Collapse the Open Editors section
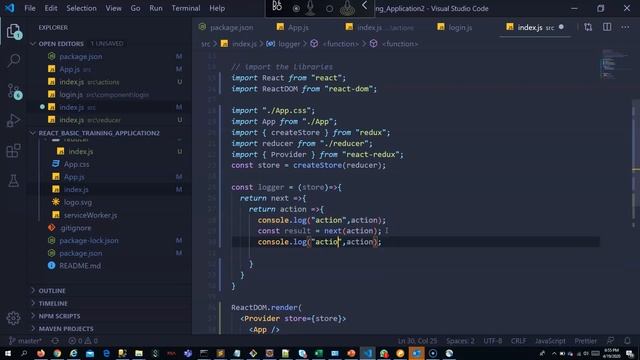The height and width of the screenshot is (360, 640). coord(61,44)
